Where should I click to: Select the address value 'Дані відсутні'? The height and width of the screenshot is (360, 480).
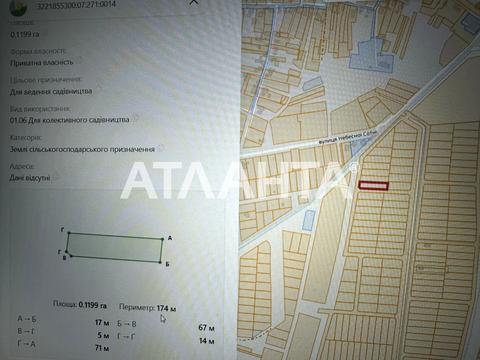[x=30, y=178]
